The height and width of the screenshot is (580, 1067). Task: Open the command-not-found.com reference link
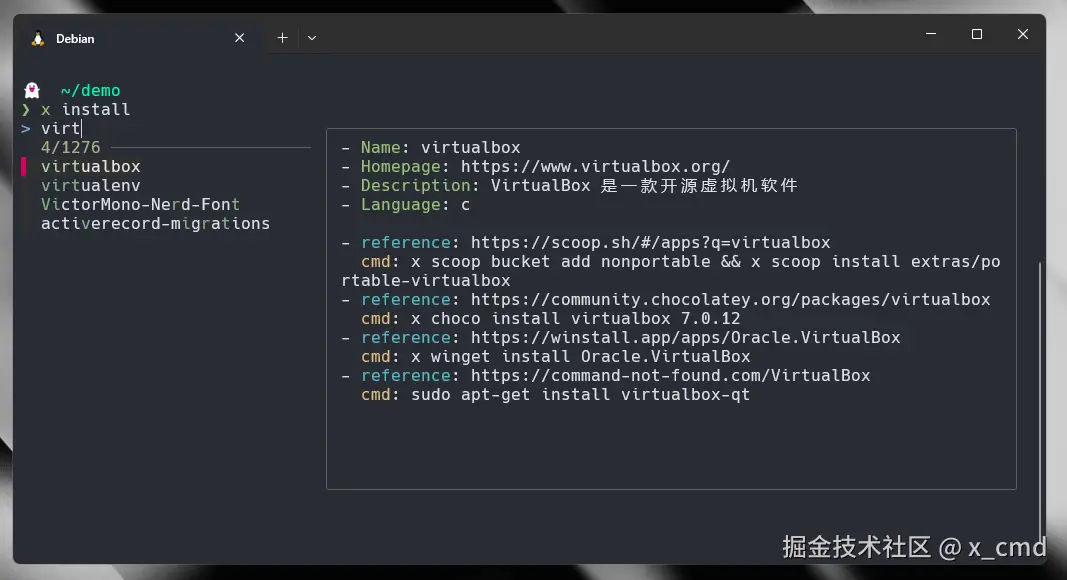tap(670, 376)
